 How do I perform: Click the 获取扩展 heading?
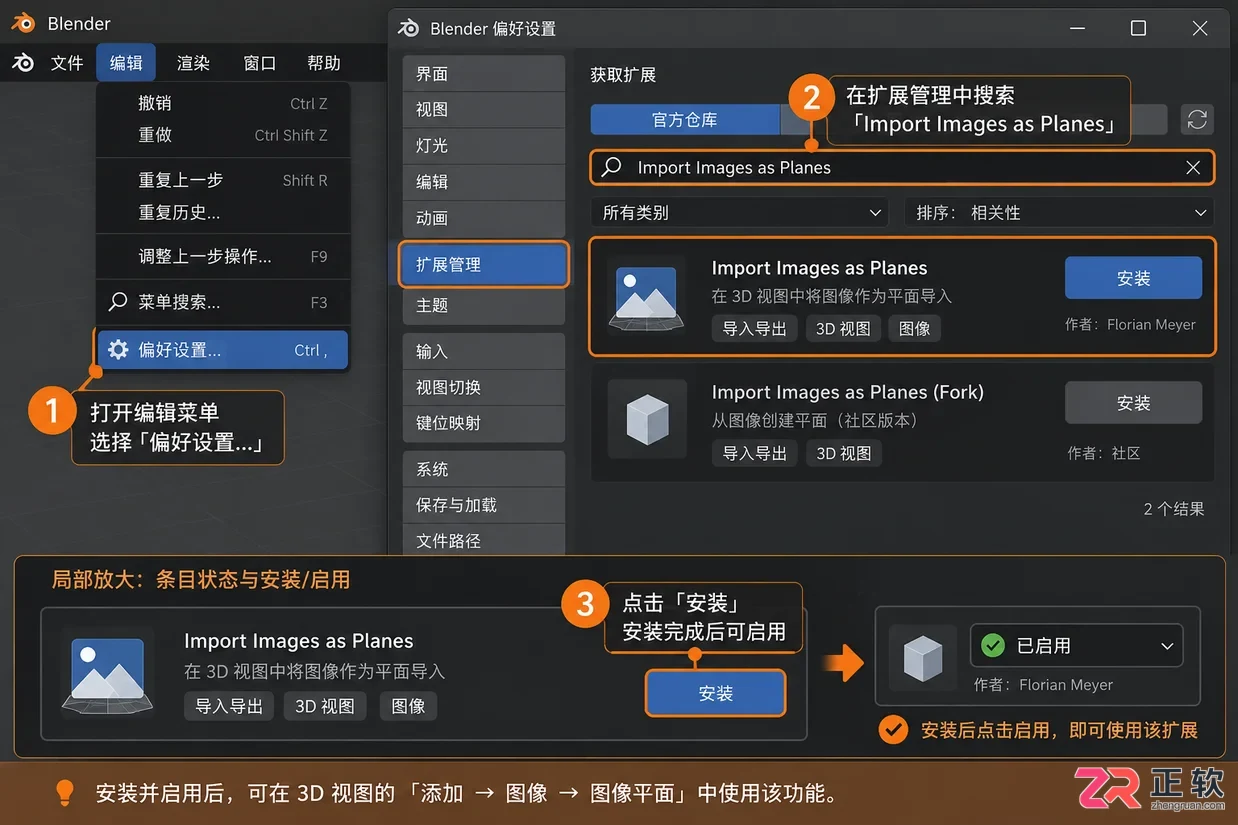pyautogui.click(x=623, y=75)
